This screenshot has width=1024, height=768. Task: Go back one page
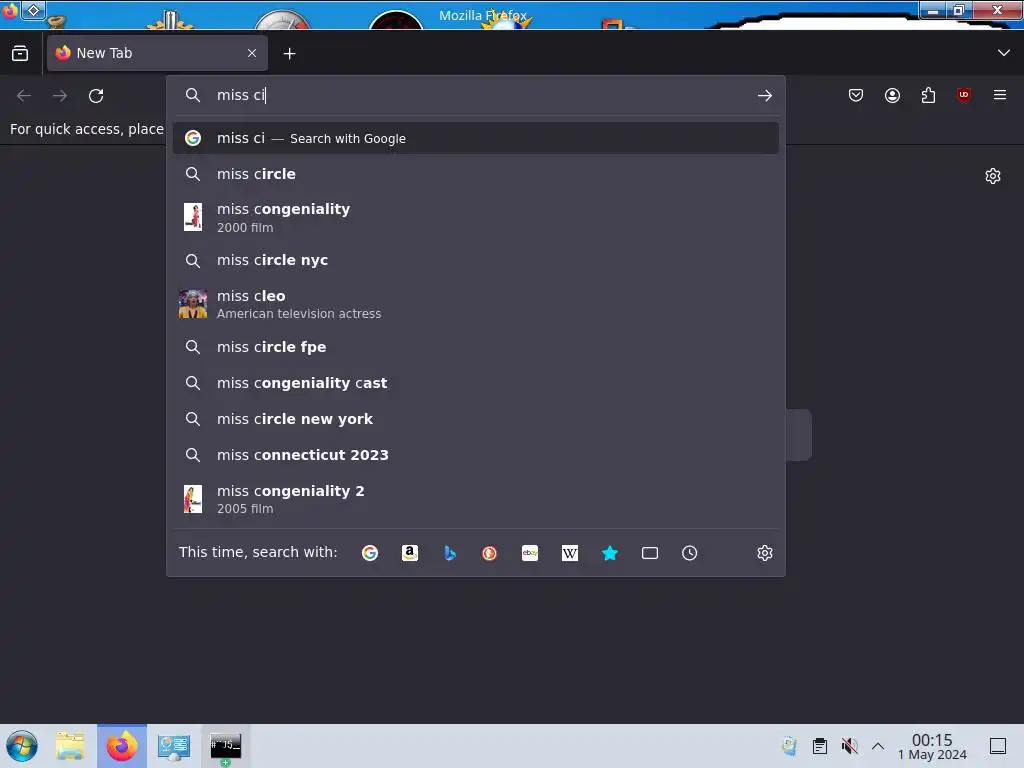(x=24, y=96)
